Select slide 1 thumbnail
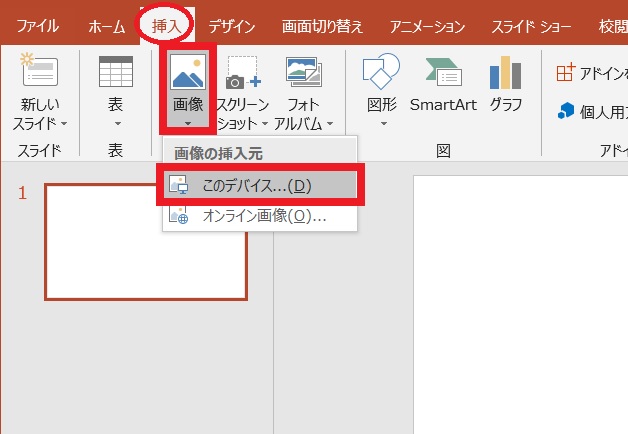This screenshot has width=628, height=434. [146, 241]
